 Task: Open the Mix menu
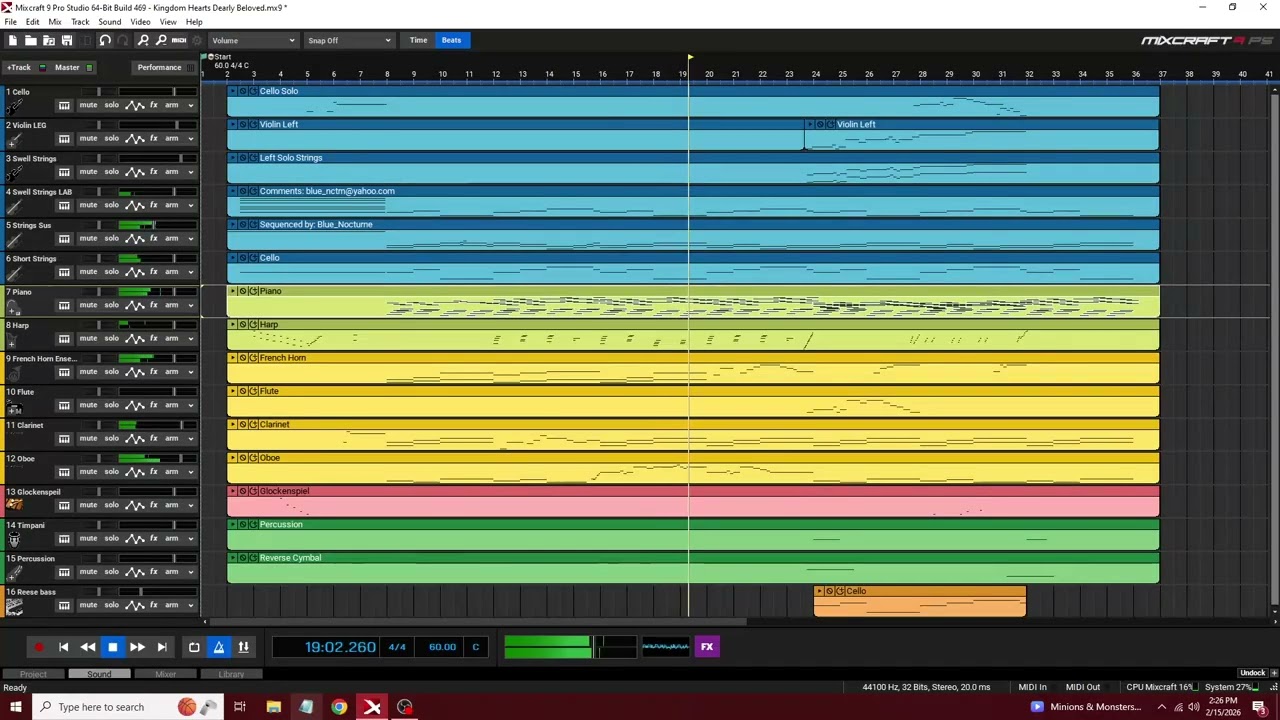pos(55,22)
